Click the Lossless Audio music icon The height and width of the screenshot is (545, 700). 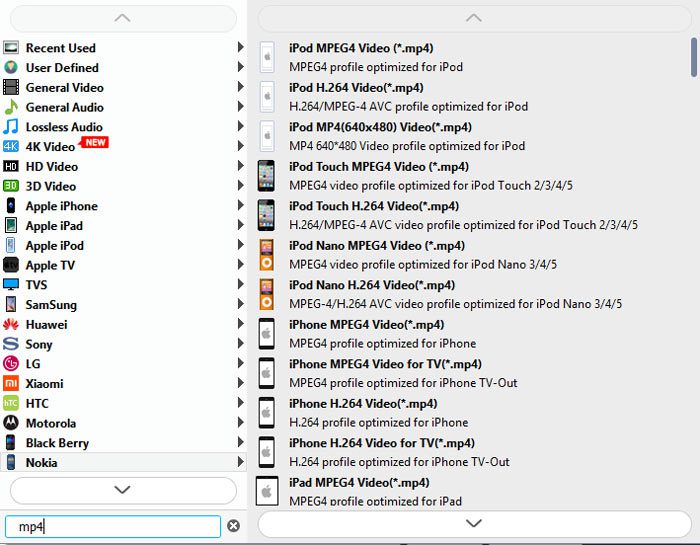pyautogui.click(x=11, y=127)
